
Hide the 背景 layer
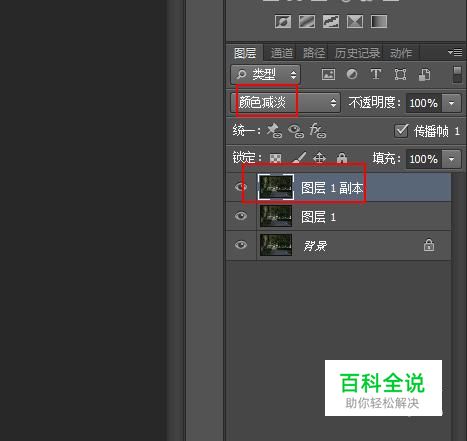click(241, 245)
